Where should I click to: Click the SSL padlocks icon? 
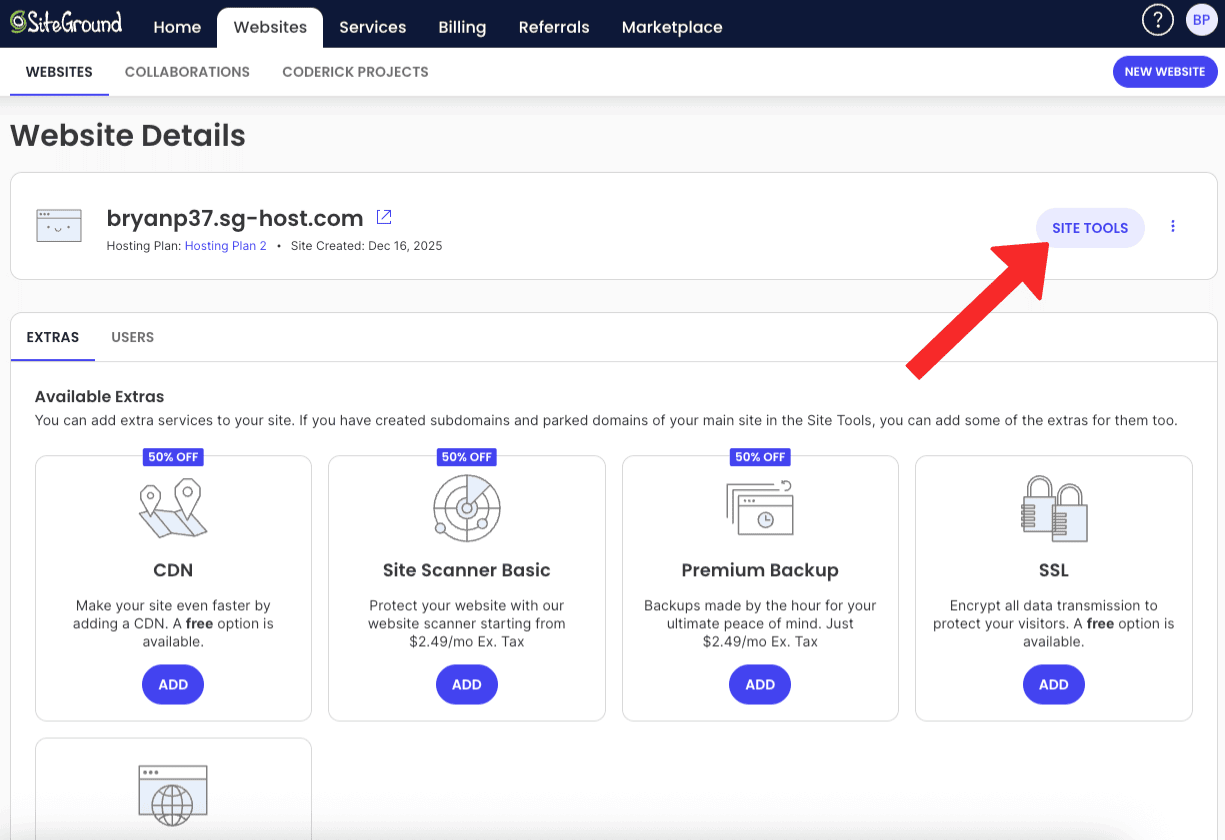click(x=1054, y=508)
